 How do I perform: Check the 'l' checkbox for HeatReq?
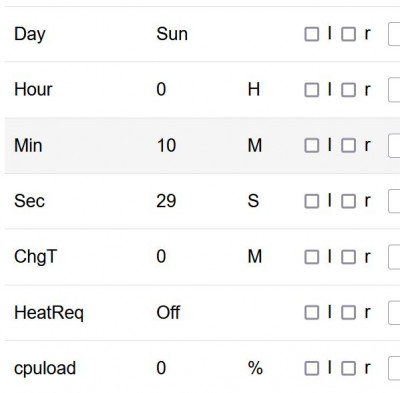coord(312,313)
